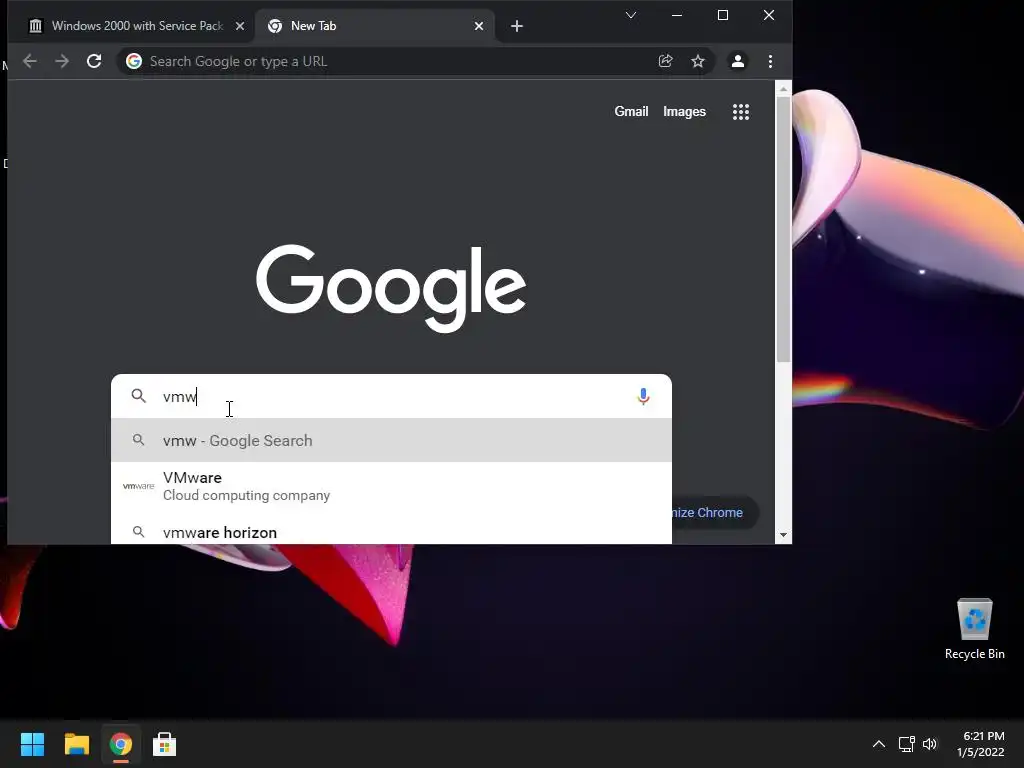Click the scrollbar down arrow
Image resolution: width=1024 pixels, height=768 pixels.
[x=783, y=536]
